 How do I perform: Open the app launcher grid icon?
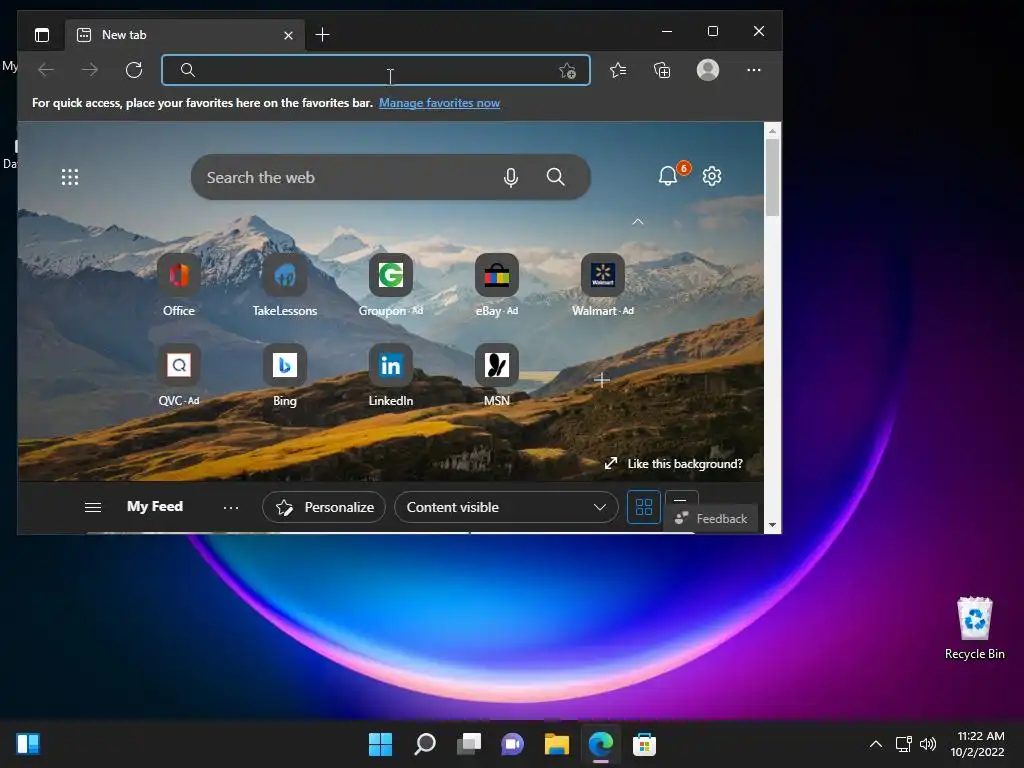tap(70, 177)
